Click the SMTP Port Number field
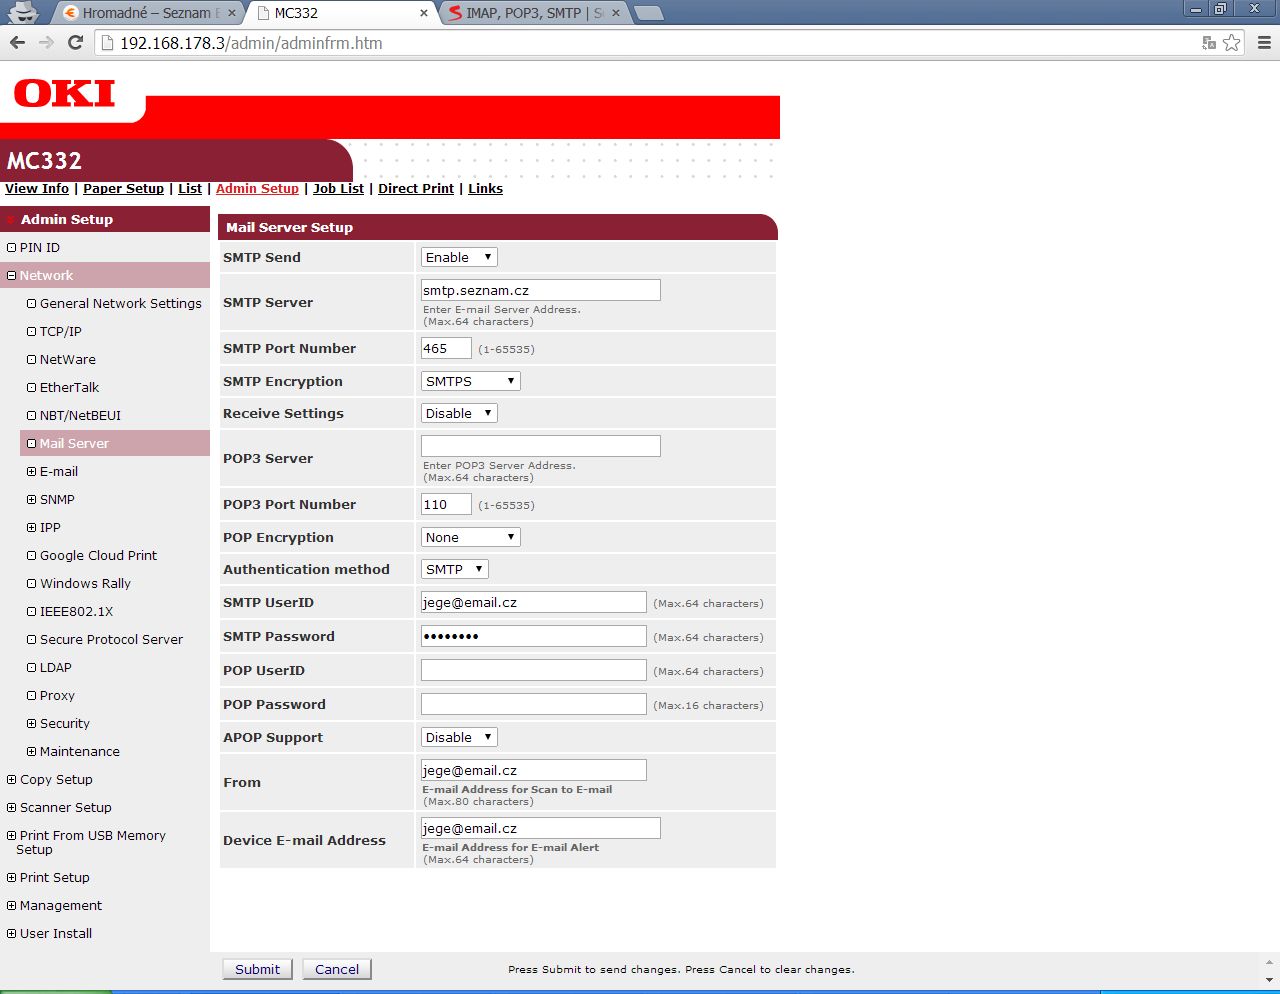 pyautogui.click(x=446, y=348)
